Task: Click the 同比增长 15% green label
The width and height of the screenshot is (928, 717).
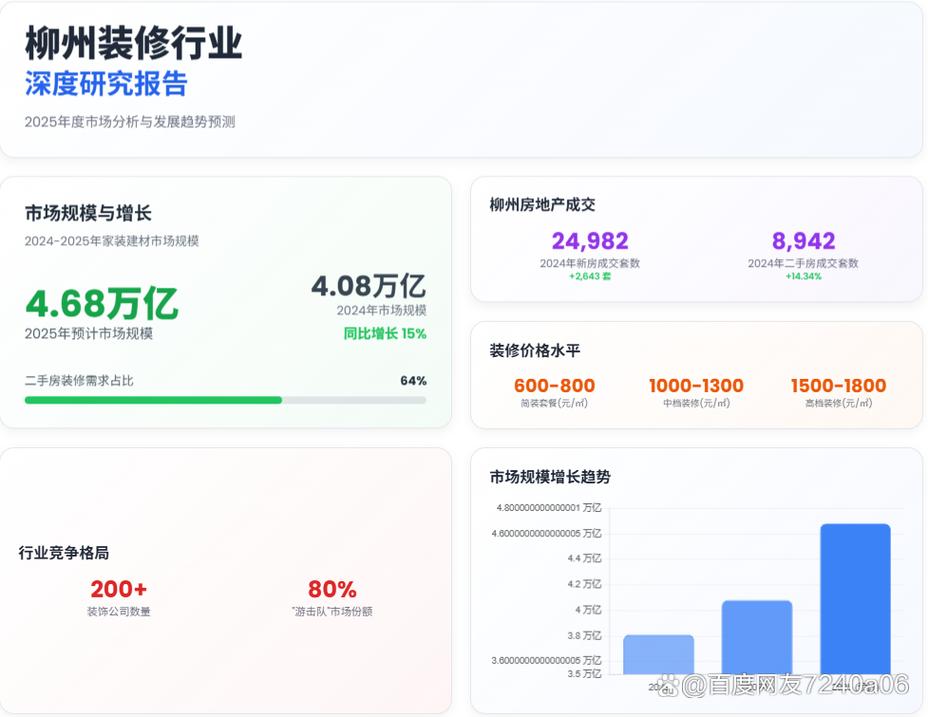Action: point(385,334)
